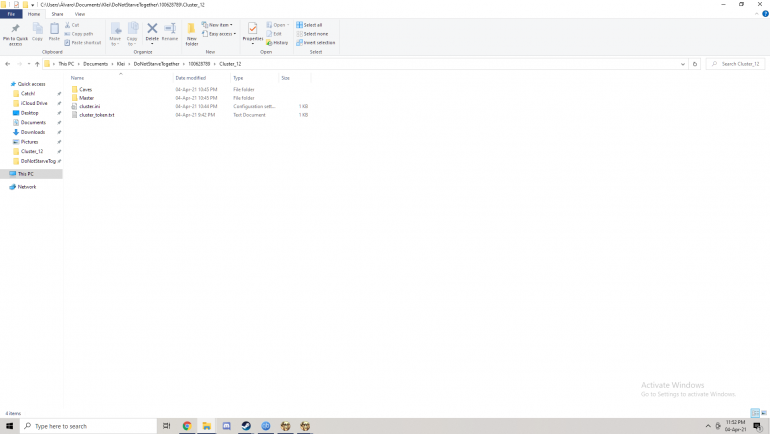Open Steam from the taskbar
This screenshot has height=434, width=770.
246,426
